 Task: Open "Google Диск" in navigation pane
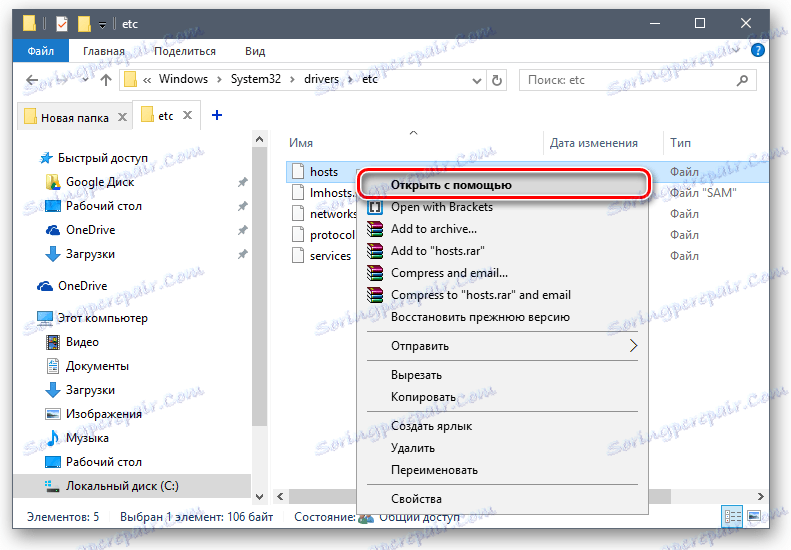pyautogui.click(x=100, y=182)
